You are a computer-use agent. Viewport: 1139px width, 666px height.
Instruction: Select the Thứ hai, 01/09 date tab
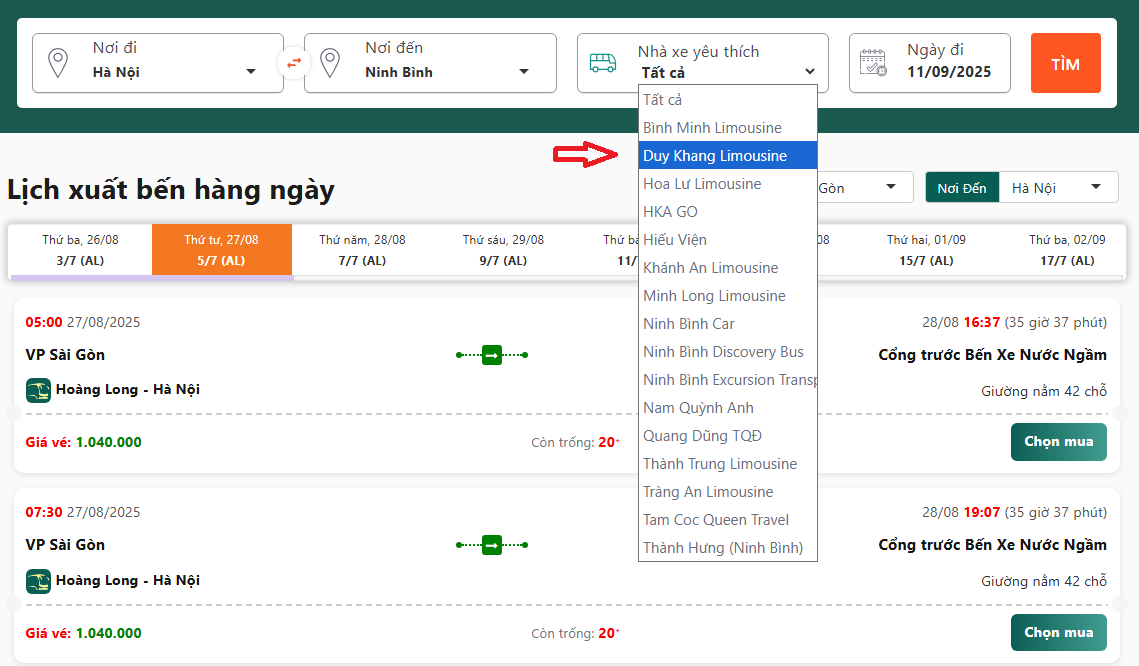pyautogui.click(x=925, y=250)
